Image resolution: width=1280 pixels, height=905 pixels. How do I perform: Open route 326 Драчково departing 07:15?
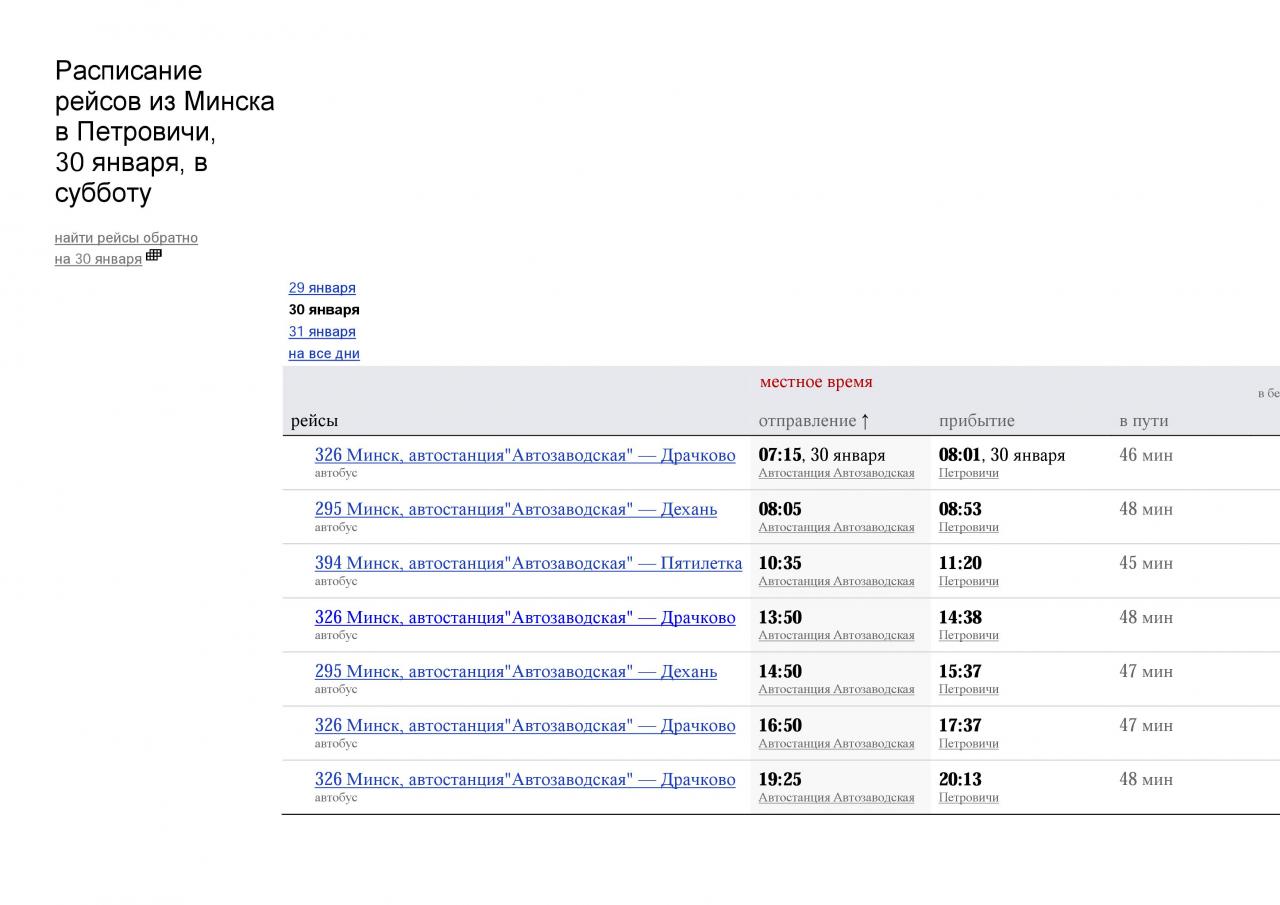pos(525,456)
